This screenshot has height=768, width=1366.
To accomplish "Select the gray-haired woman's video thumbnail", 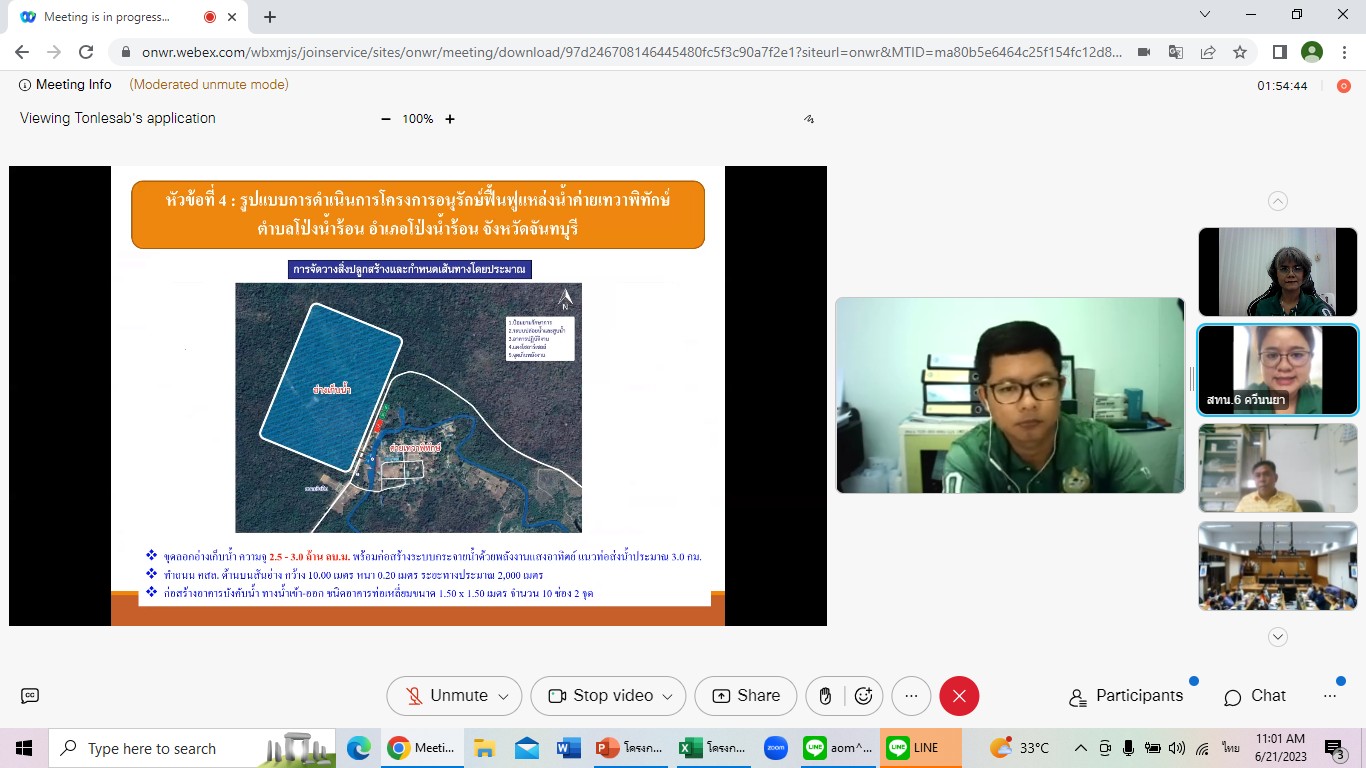I will 1278,272.
